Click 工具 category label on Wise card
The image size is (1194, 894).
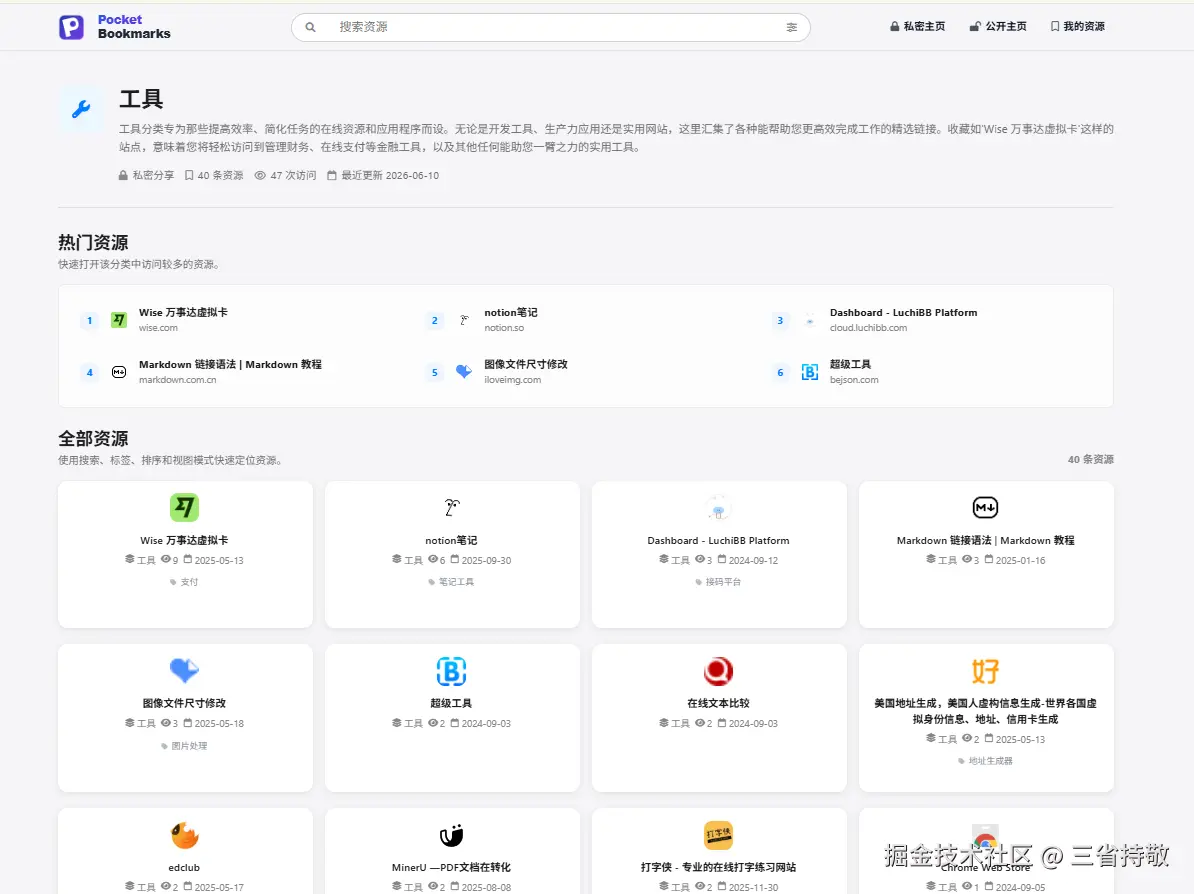pos(140,560)
